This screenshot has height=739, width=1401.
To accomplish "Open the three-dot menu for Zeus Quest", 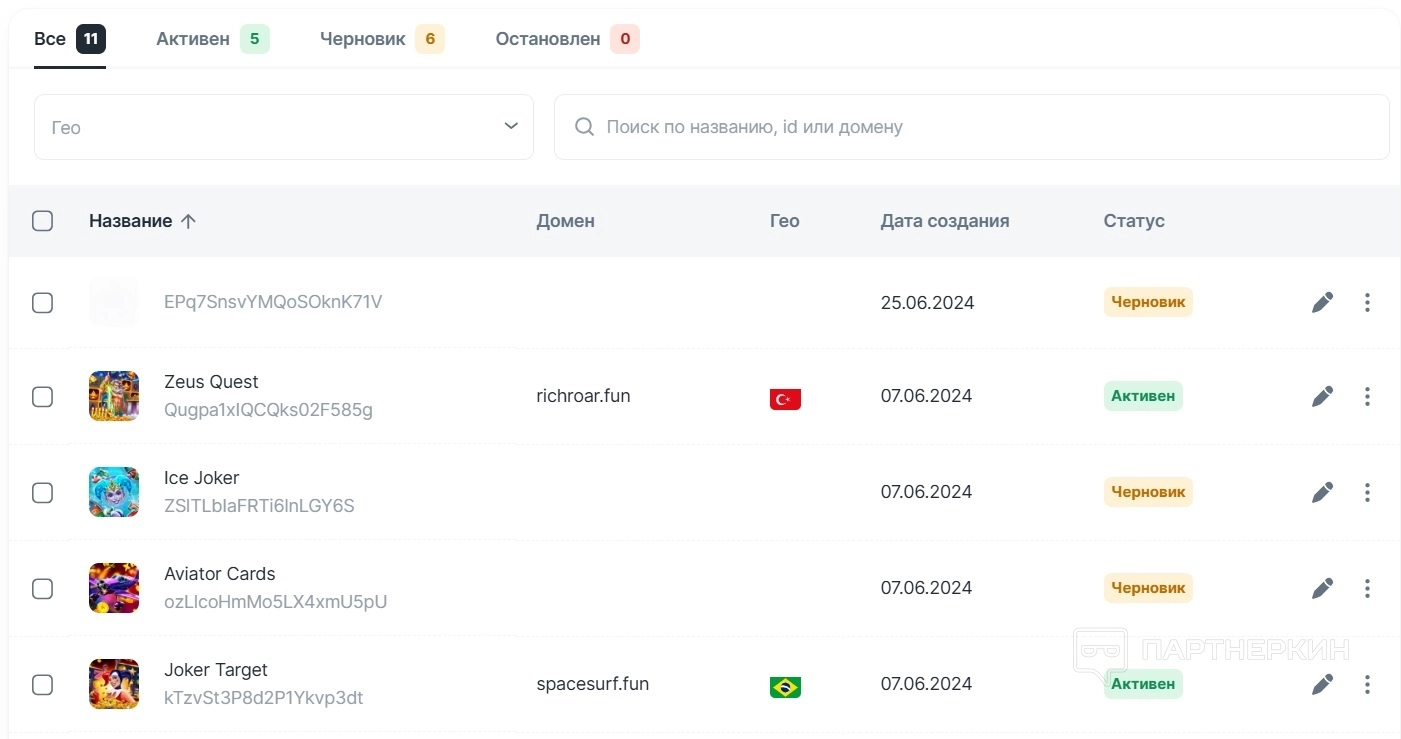I will click(x=1367, y=397).
